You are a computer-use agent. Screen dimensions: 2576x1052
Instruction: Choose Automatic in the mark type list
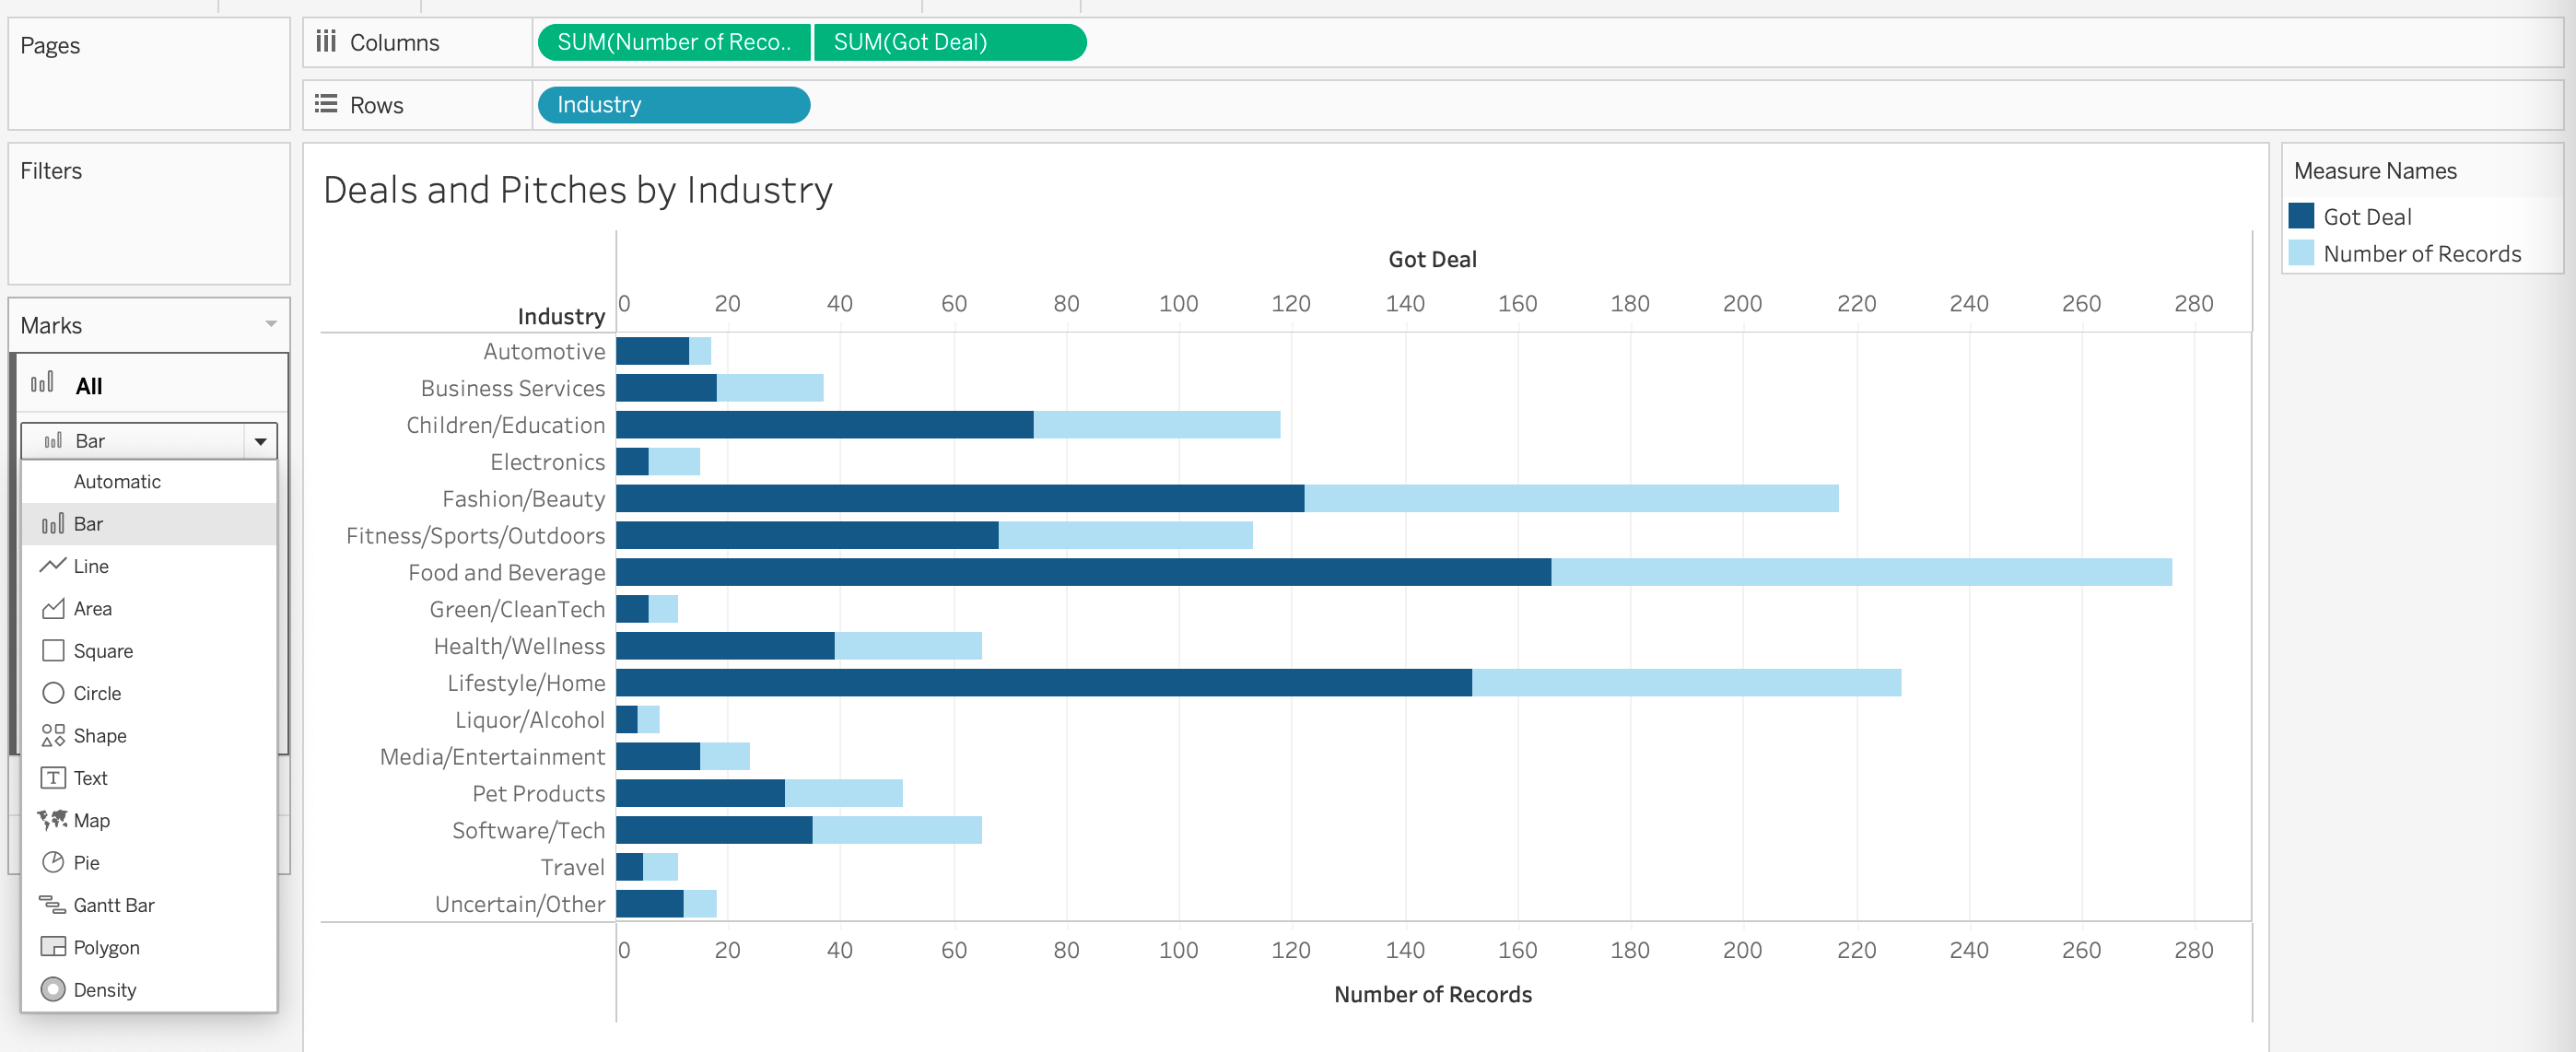(117, 481)
